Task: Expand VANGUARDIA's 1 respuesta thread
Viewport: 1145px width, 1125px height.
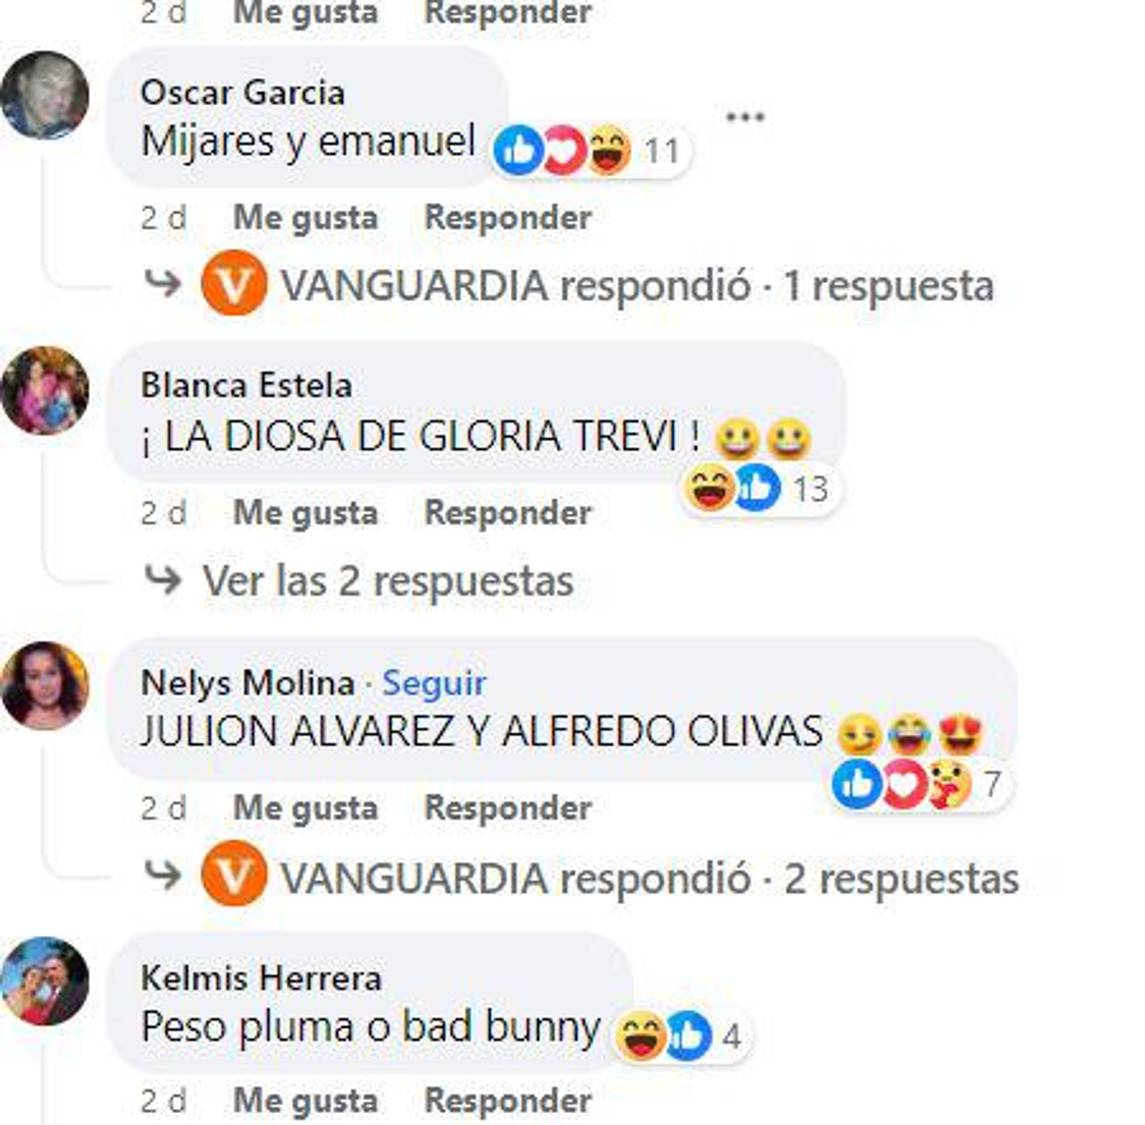Action: click(x=637, y=285)
